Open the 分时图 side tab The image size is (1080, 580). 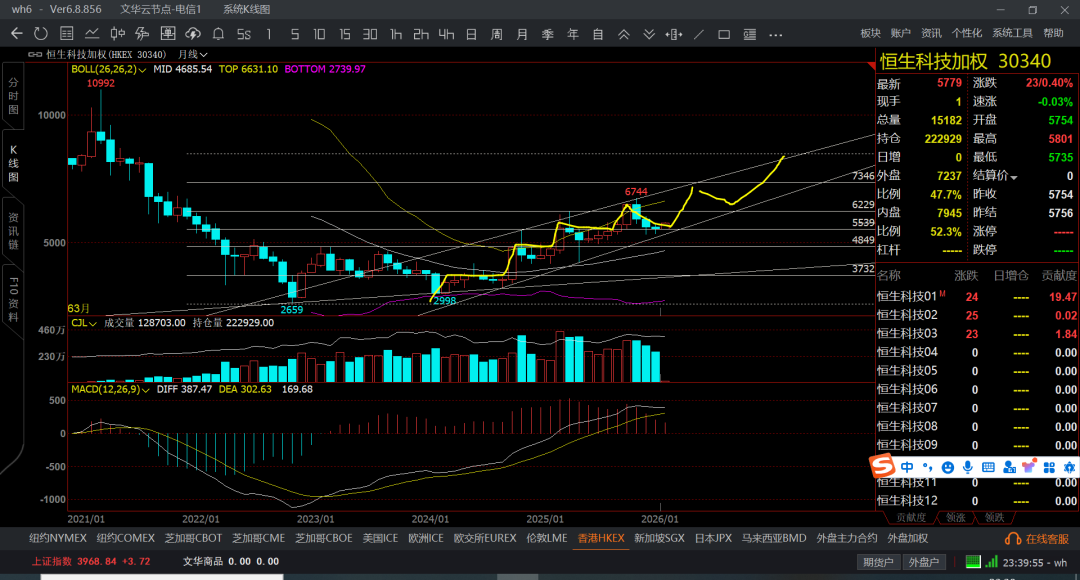point(13,95)
